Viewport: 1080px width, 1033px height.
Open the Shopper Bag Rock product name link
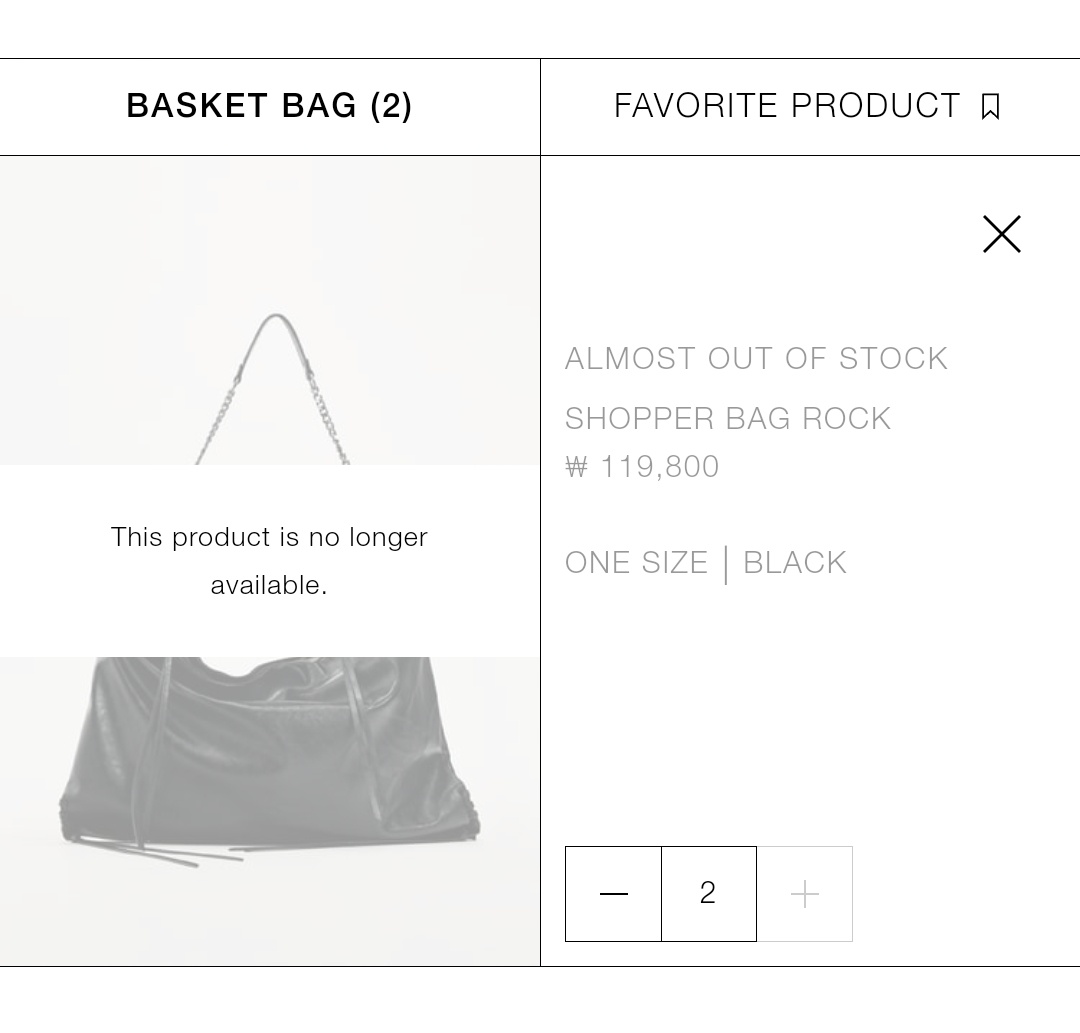(x=728, y=419)
